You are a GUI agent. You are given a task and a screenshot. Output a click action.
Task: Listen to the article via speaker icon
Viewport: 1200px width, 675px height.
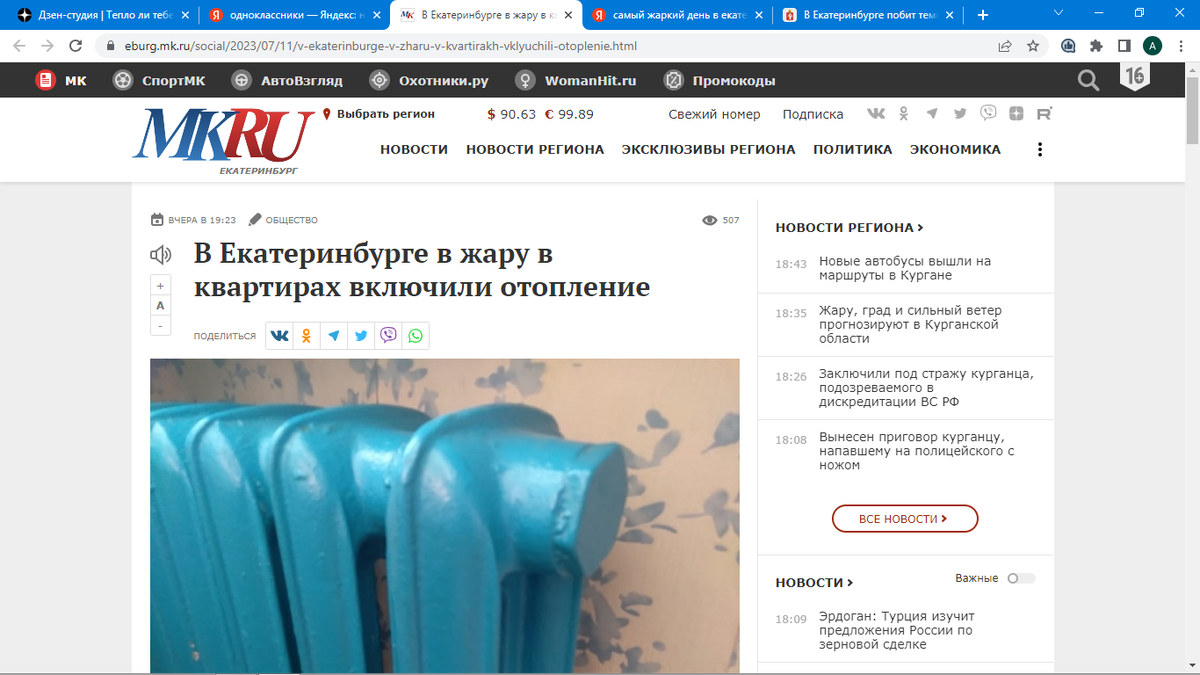click(x=160, y=255)
